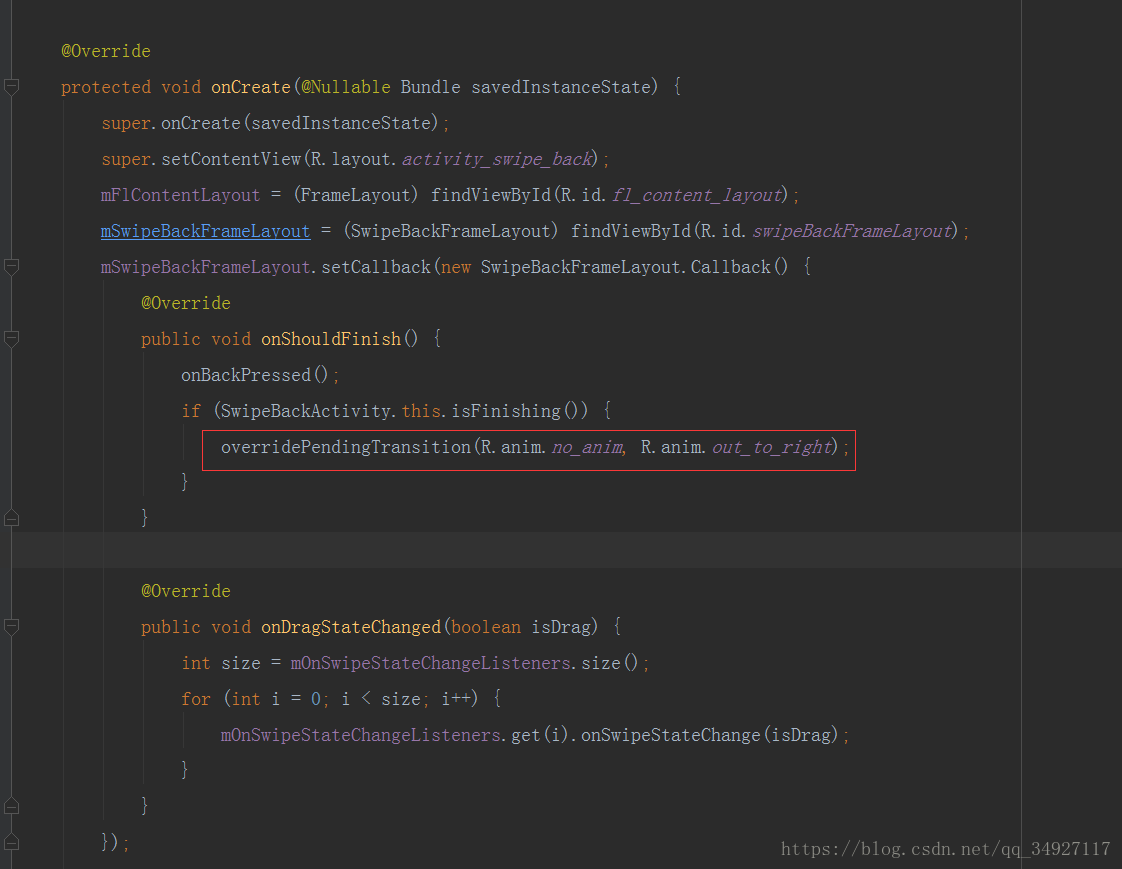1122x869 pixels.
Task: Click the (FrameLayout) cast
Action: tap(356, 195)
